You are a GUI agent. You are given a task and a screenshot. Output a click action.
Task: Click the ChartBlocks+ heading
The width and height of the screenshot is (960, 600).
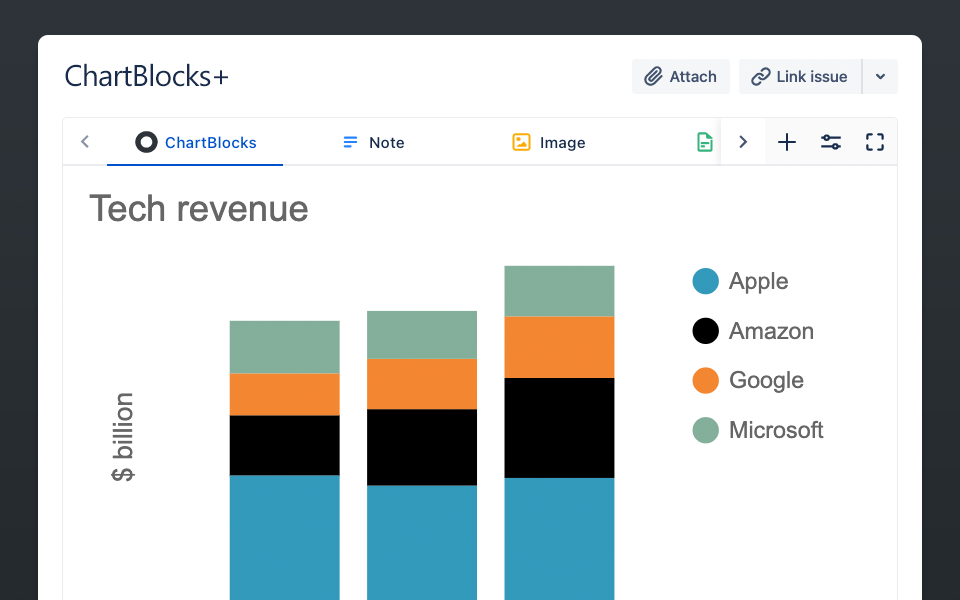146,77
